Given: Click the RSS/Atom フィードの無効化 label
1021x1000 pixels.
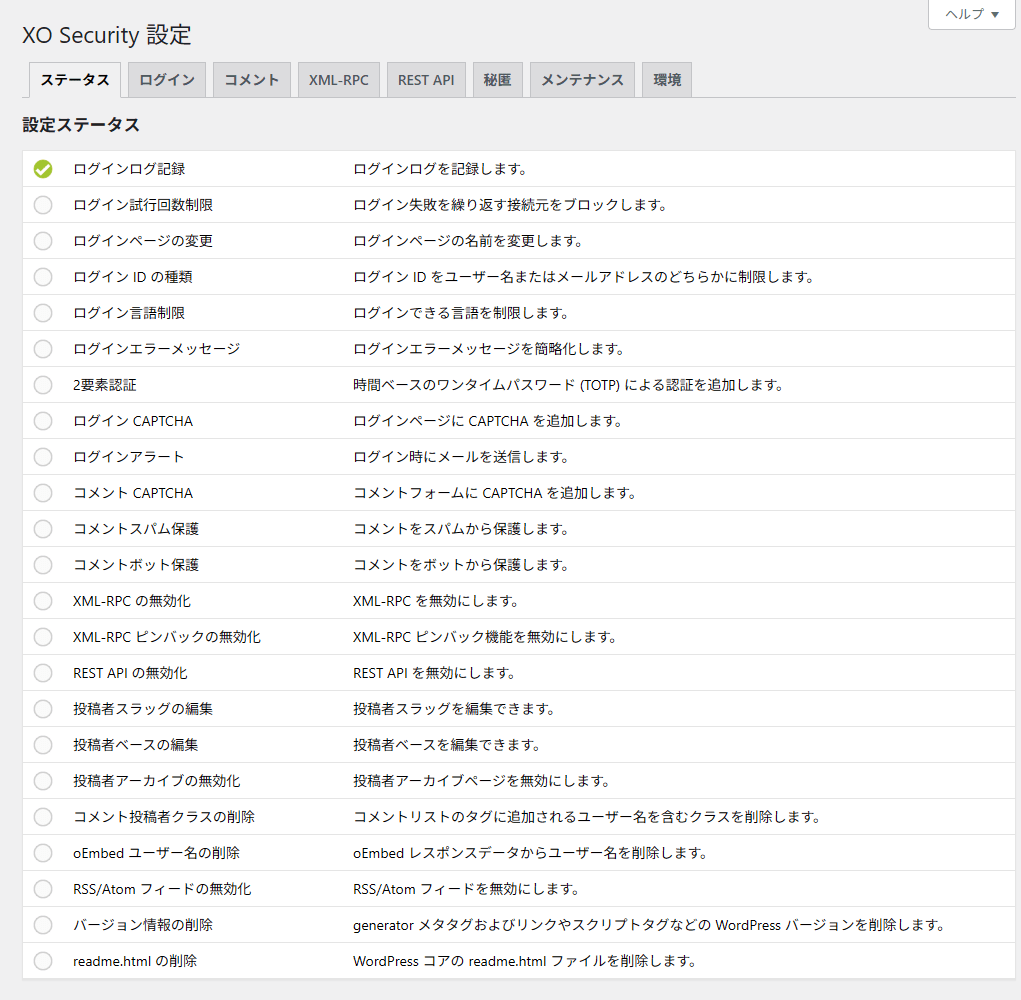Looking at the screenshot, I should click(x=162, y=889).
